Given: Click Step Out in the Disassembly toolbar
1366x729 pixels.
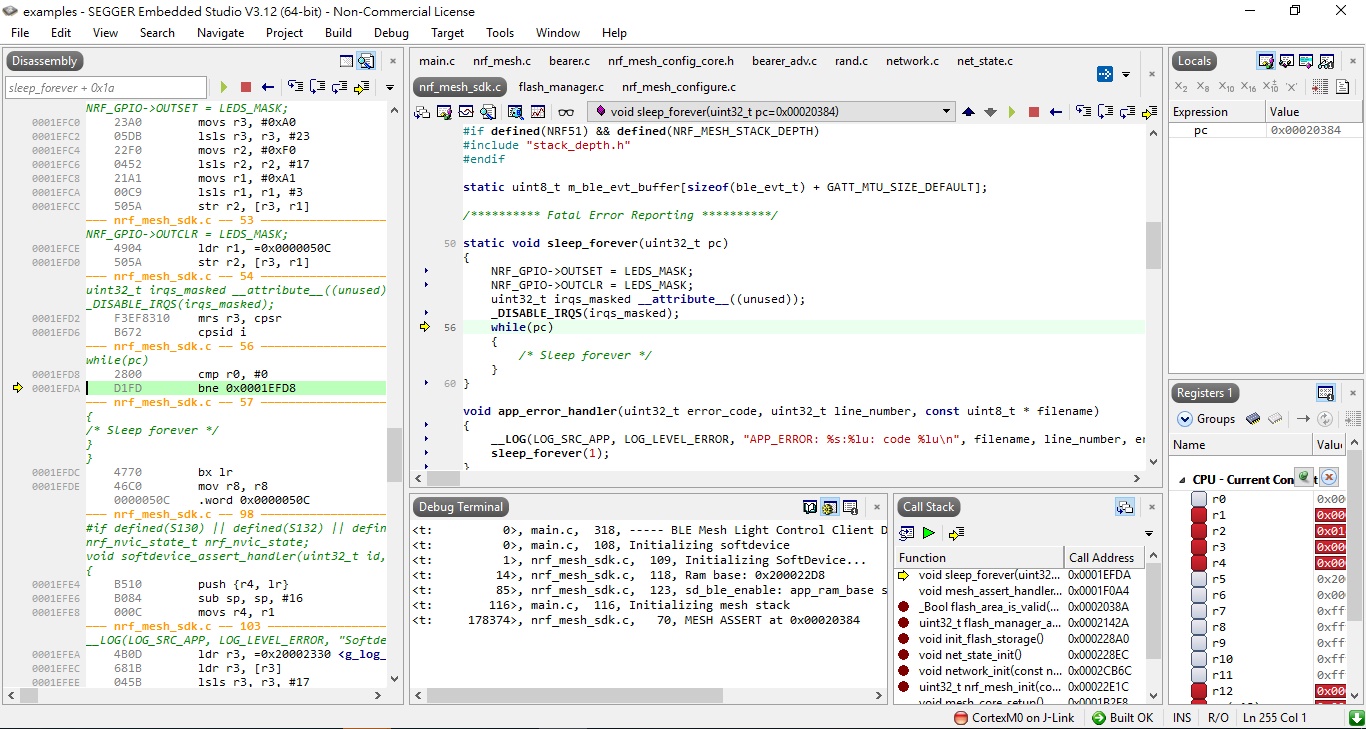Looking at the screenshot, I should (340, 87).
